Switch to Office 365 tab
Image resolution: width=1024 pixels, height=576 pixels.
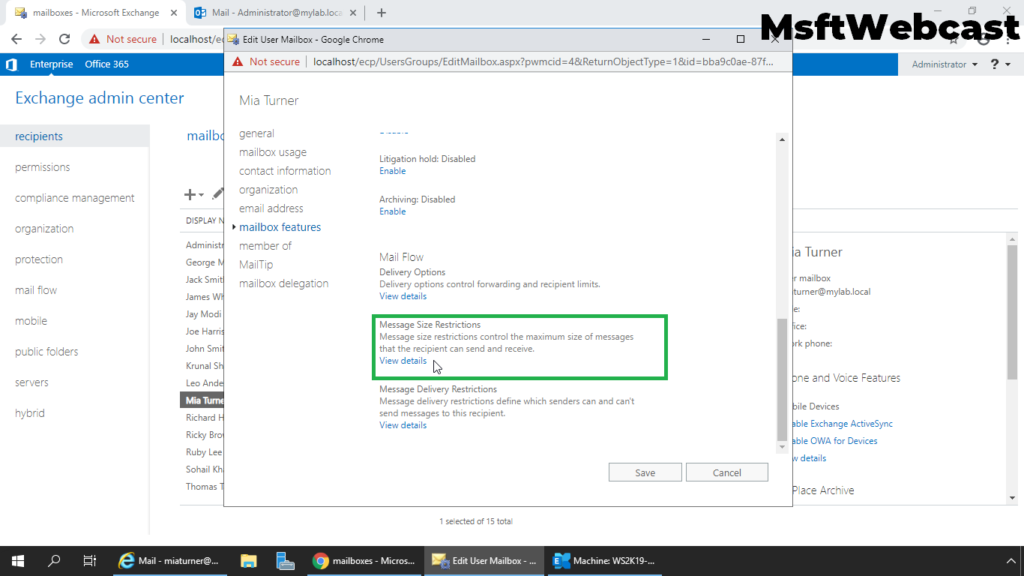coord(106,64)
